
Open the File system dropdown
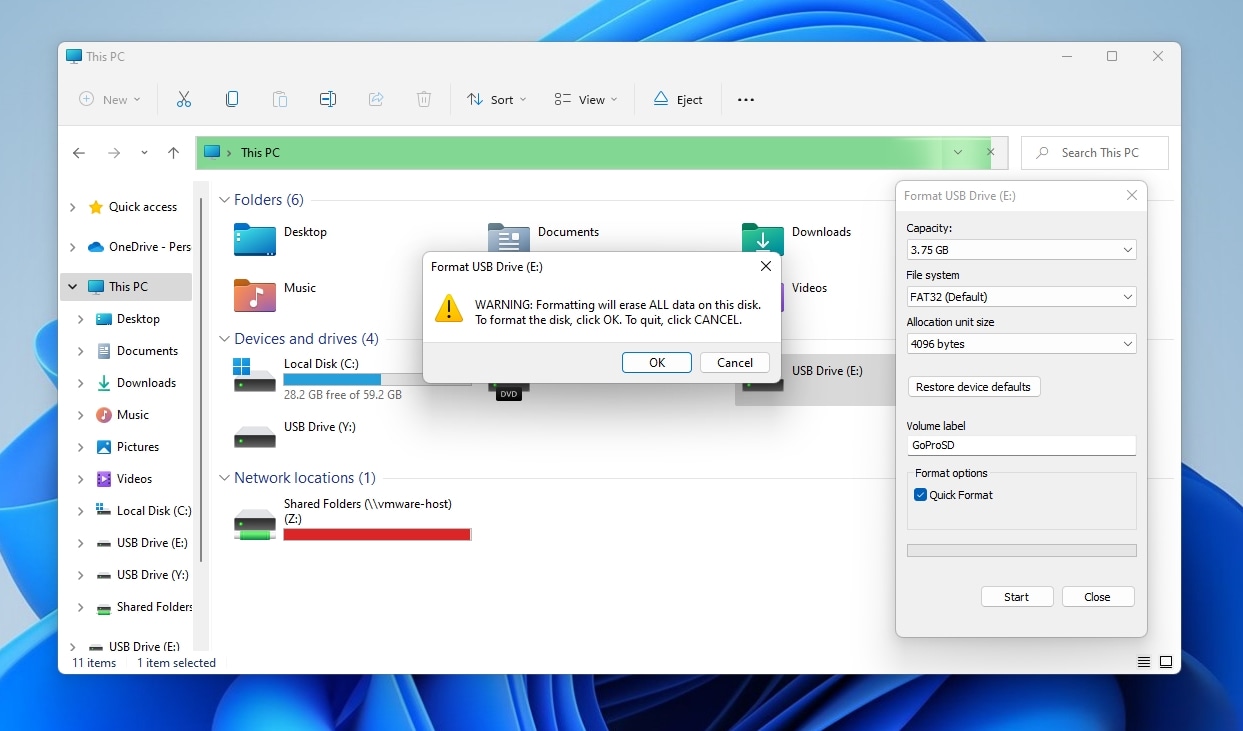click(1021, 296)
